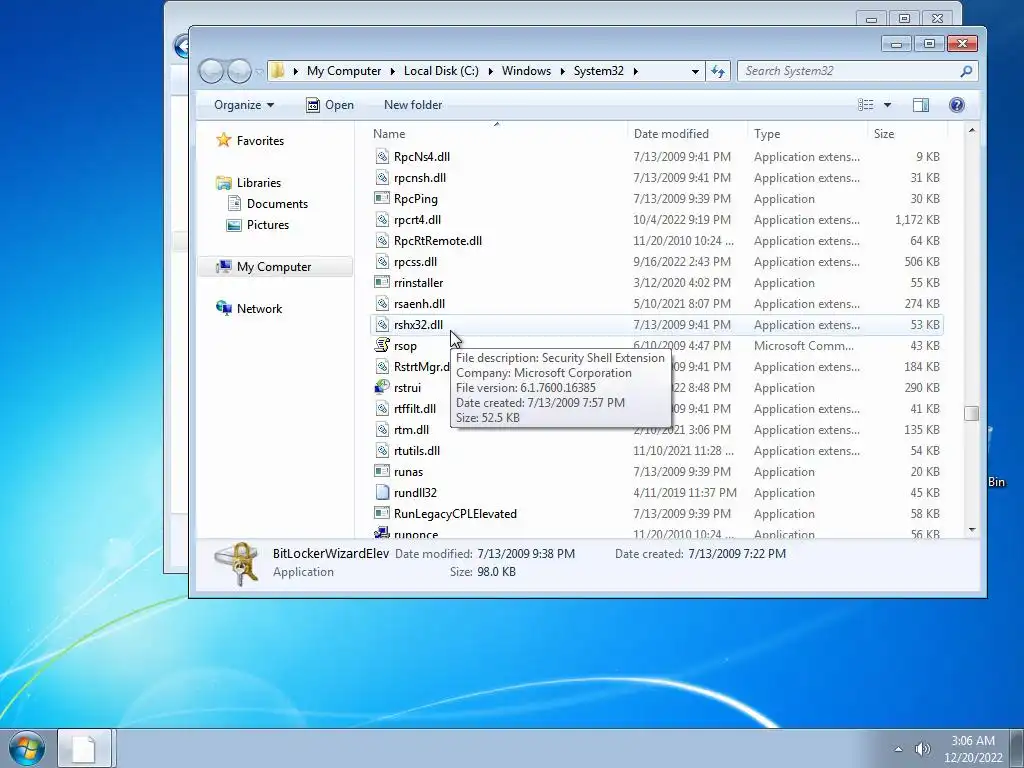Click the Forward navigation arrow button
The image size is (1024, 768).
pos(239,71)
